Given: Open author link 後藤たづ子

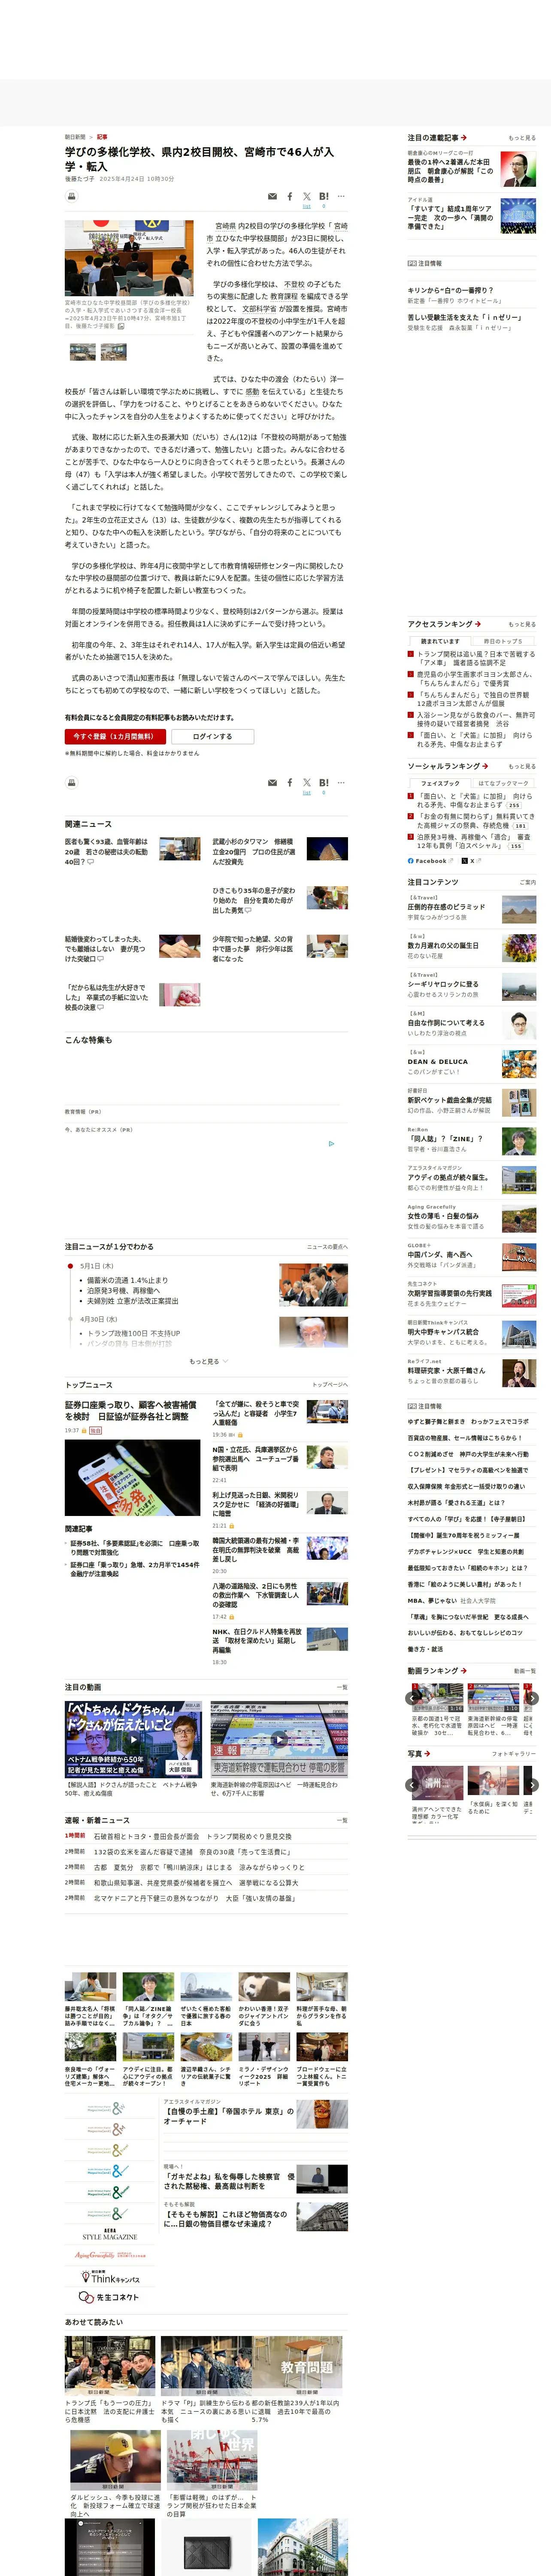Looking at the screenshot, I should point(80,179).
